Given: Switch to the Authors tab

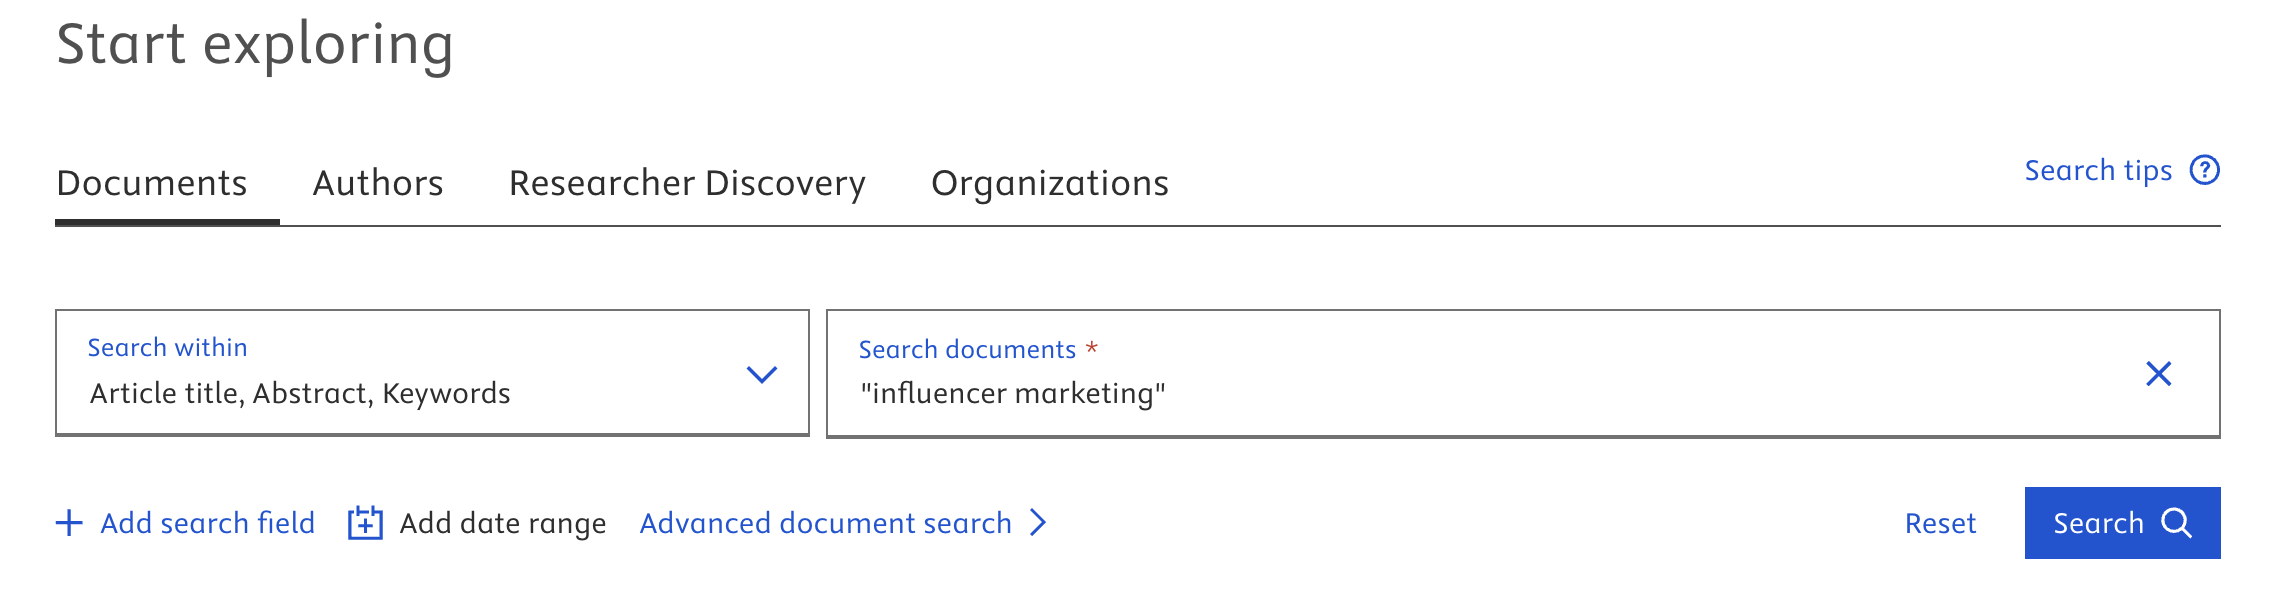Looking at the screenshot, I should (378, 183).
